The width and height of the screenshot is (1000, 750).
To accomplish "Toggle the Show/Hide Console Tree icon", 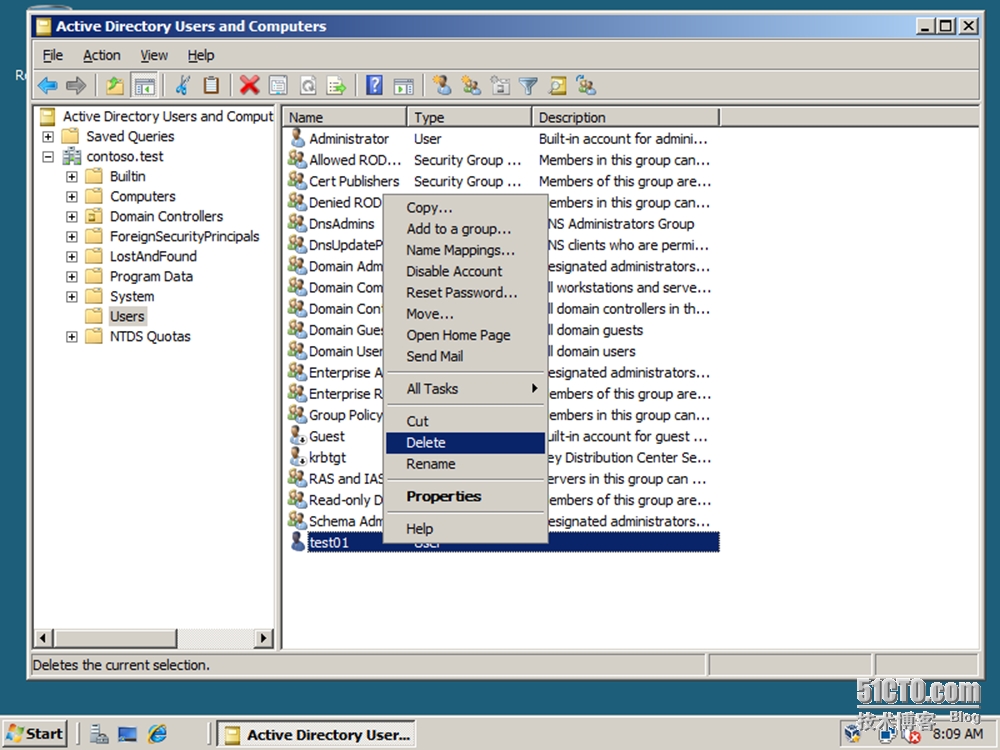I will 145,85.
